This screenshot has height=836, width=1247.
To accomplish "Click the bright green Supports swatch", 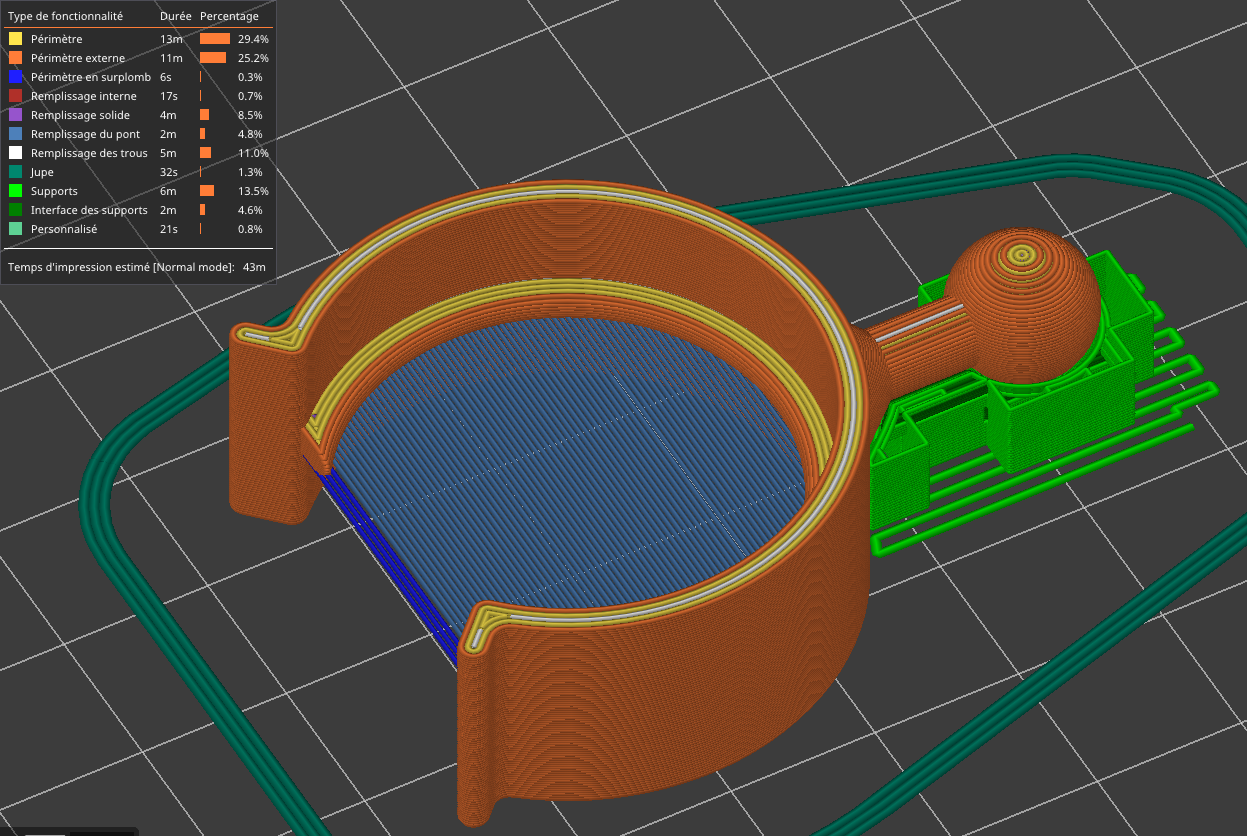I will coord(15,191).
